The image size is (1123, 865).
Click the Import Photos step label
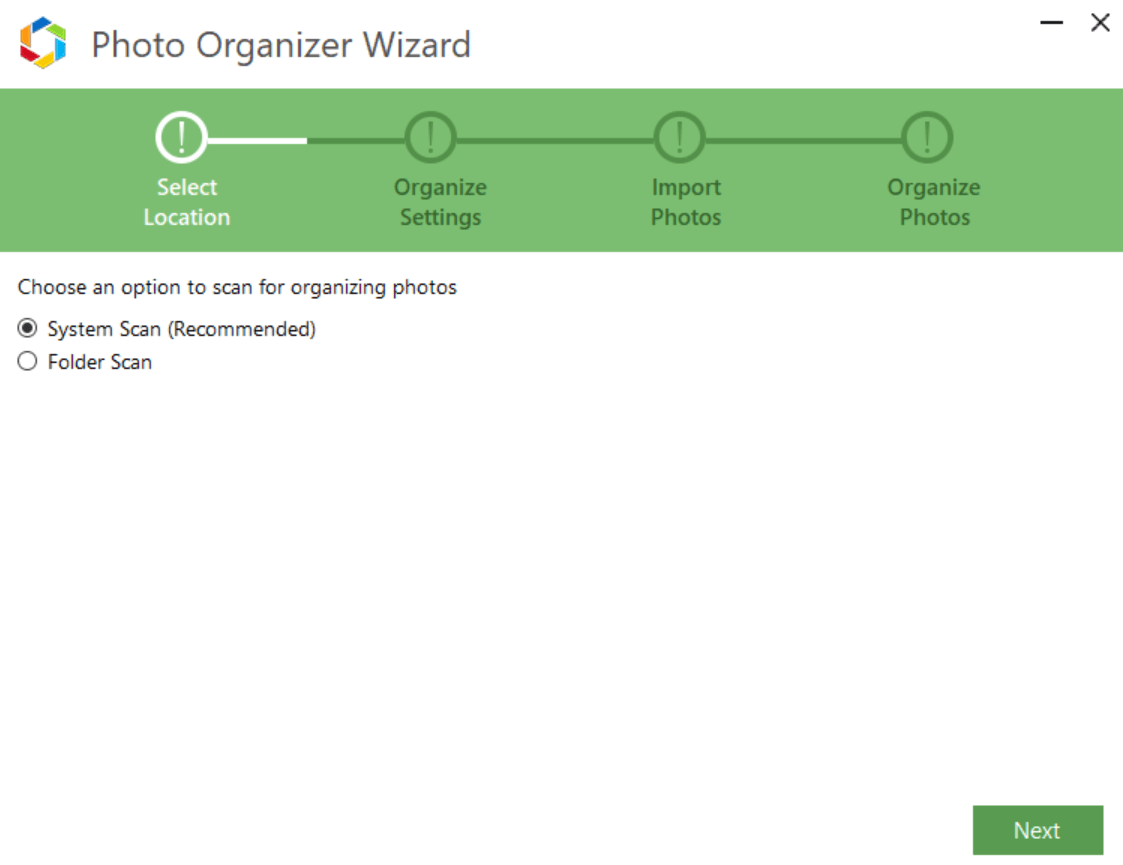[685, 201]
